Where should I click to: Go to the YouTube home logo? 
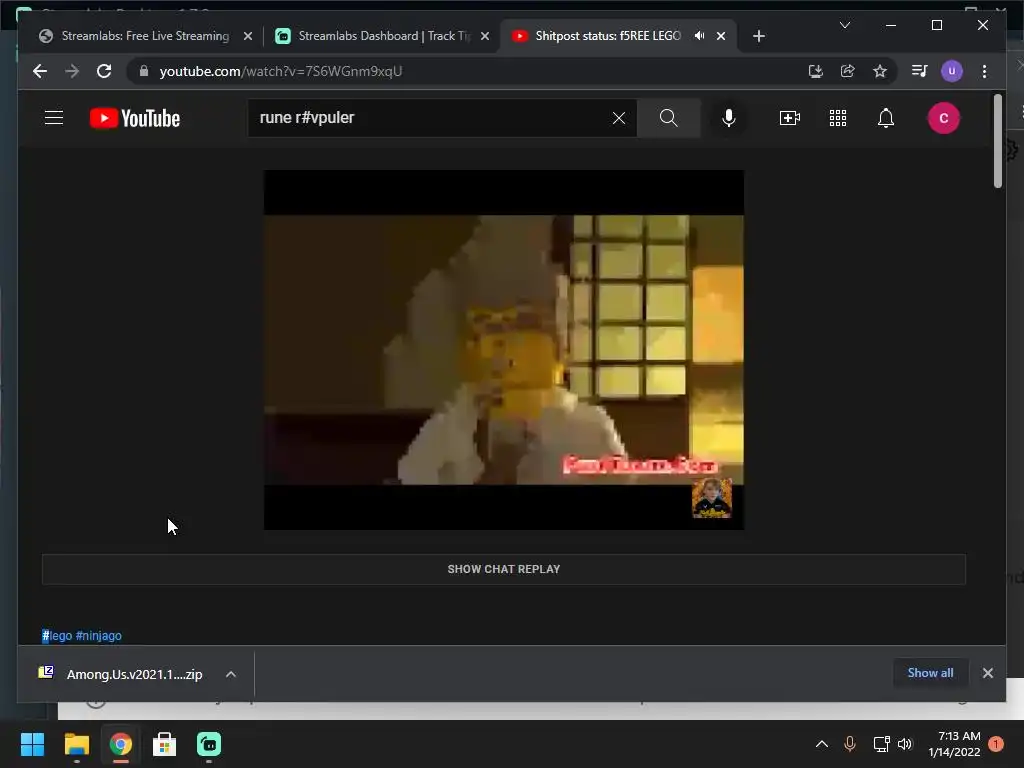[135, 118]
